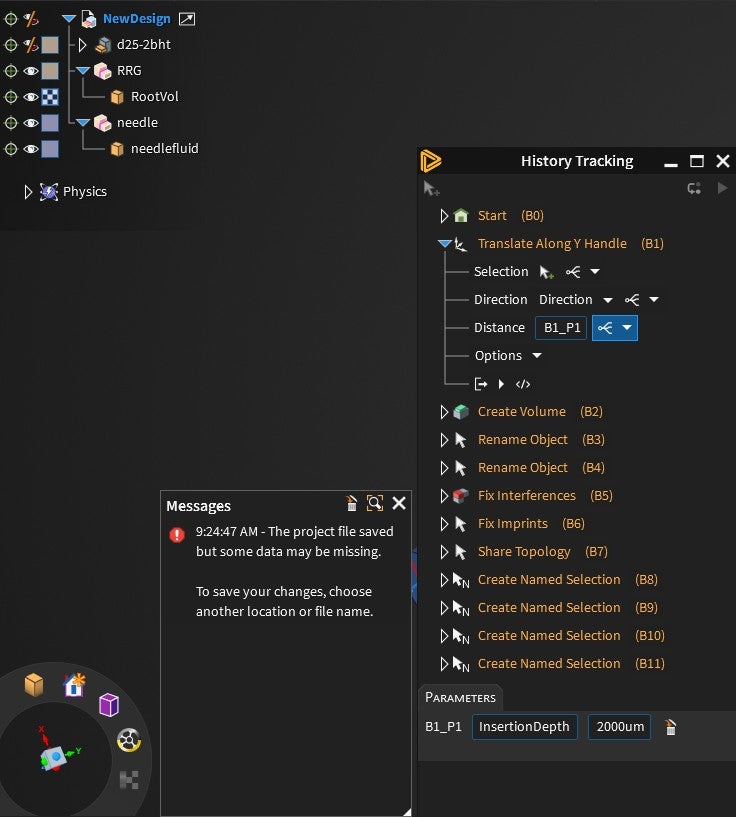736x817 pixels.
Task: Click the home view icon in navigation wheel
Action: pos(74,685)
